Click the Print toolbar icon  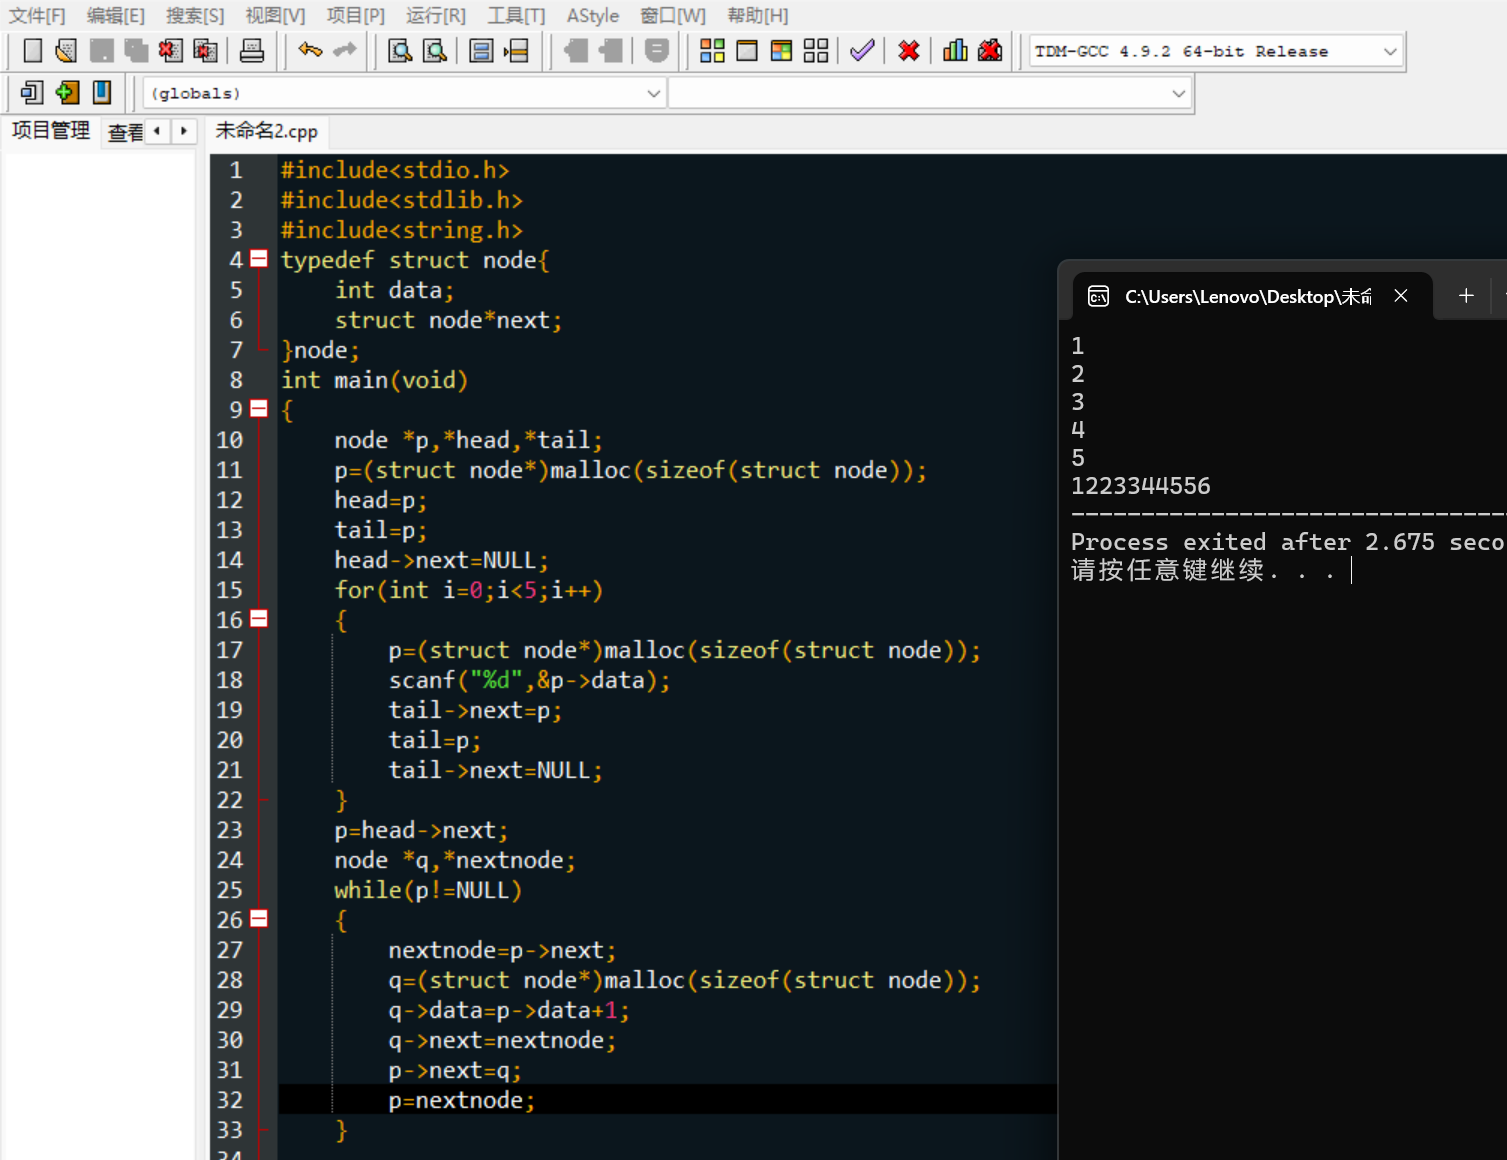(x=252, y=51)
